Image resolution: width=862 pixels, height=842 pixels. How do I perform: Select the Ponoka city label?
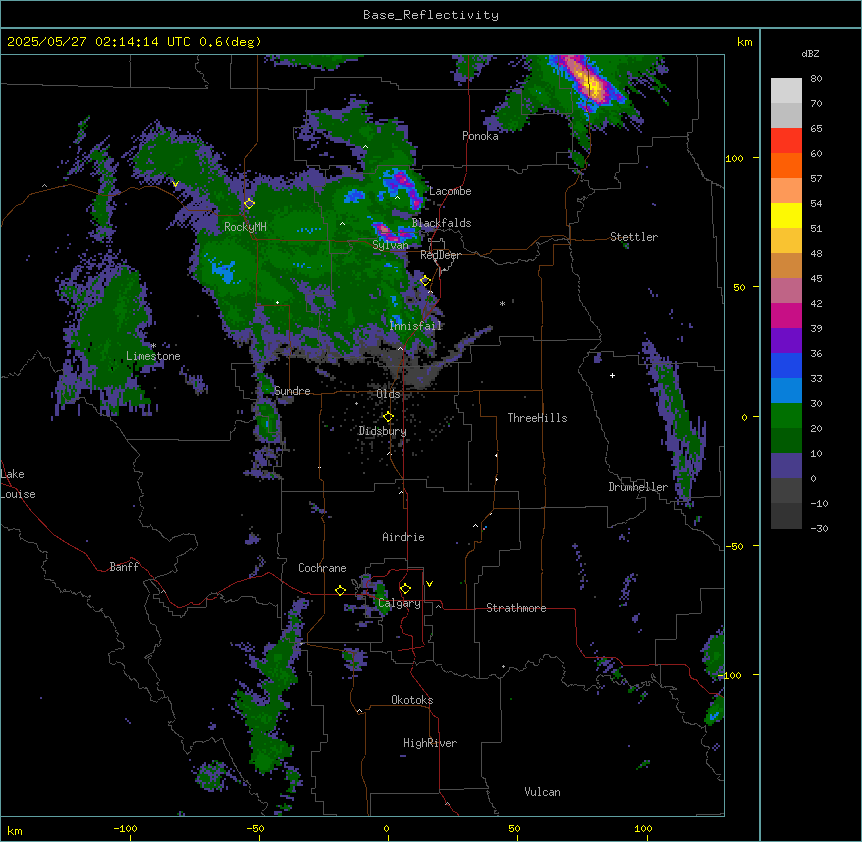point(480,136)
